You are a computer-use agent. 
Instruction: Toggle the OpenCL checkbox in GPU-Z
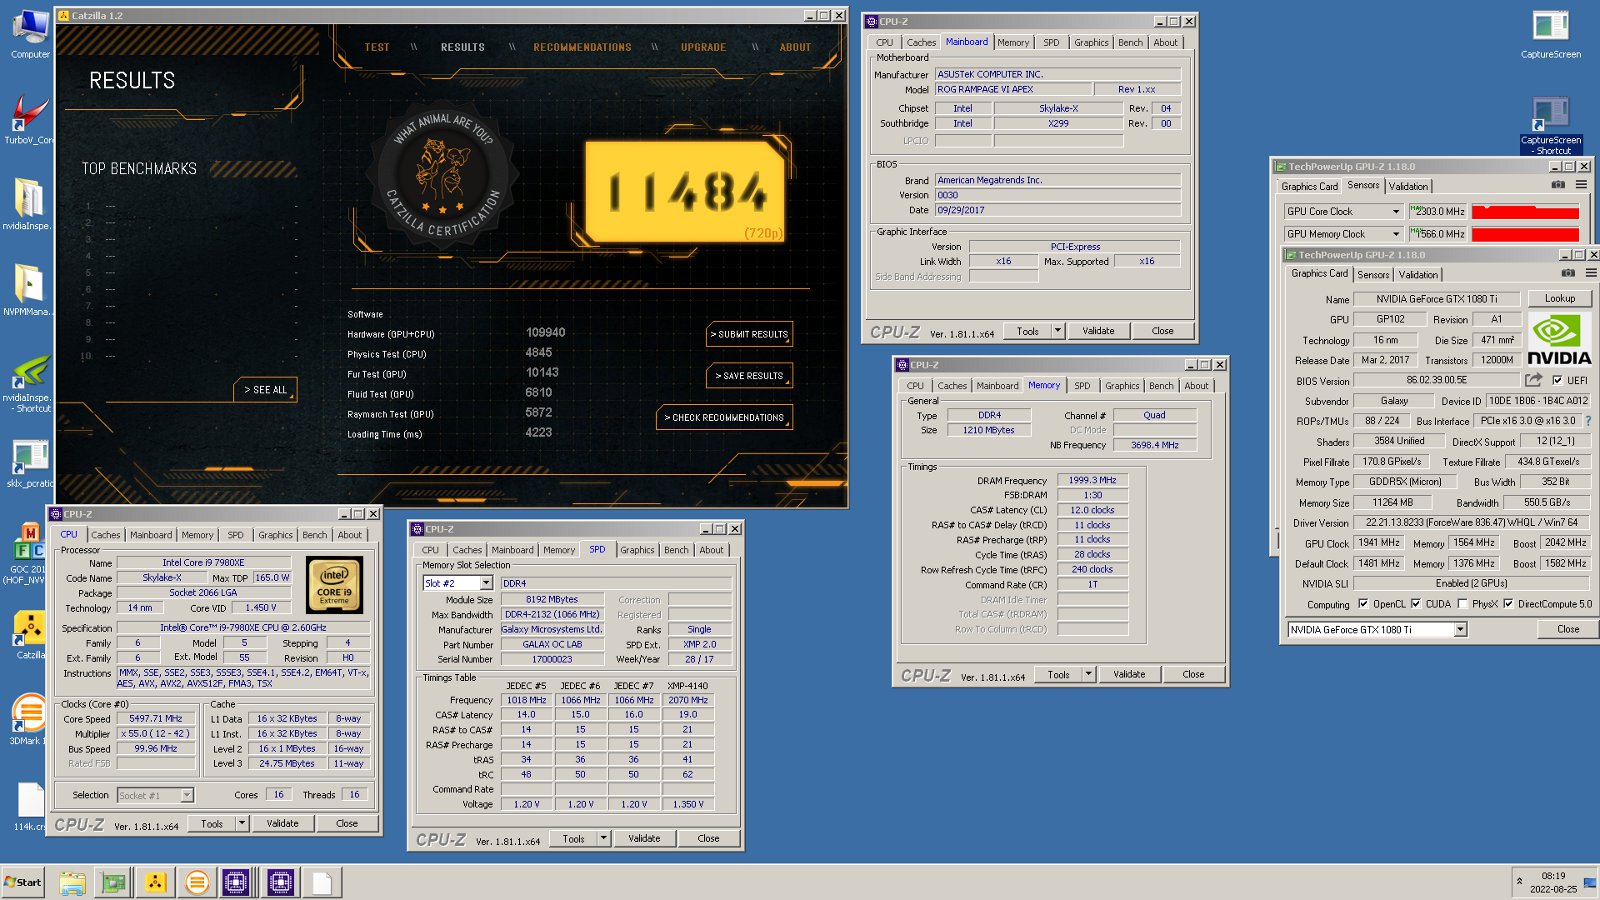pyautogui.click(x=1363, y=604)
